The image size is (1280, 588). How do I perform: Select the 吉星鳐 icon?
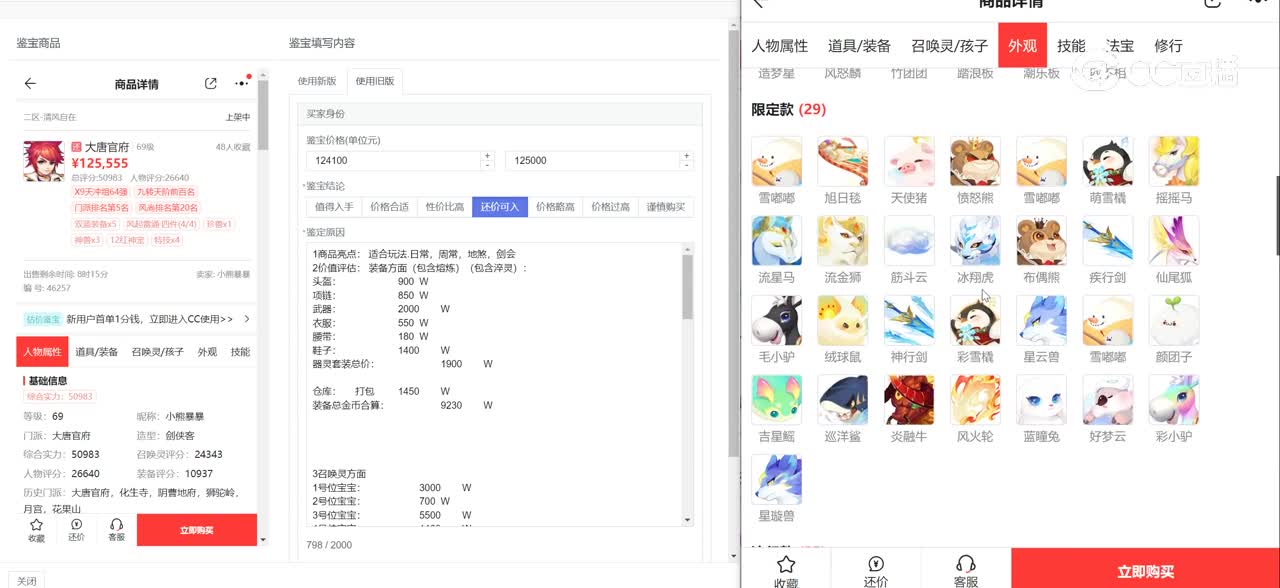(x=777, y=400)
